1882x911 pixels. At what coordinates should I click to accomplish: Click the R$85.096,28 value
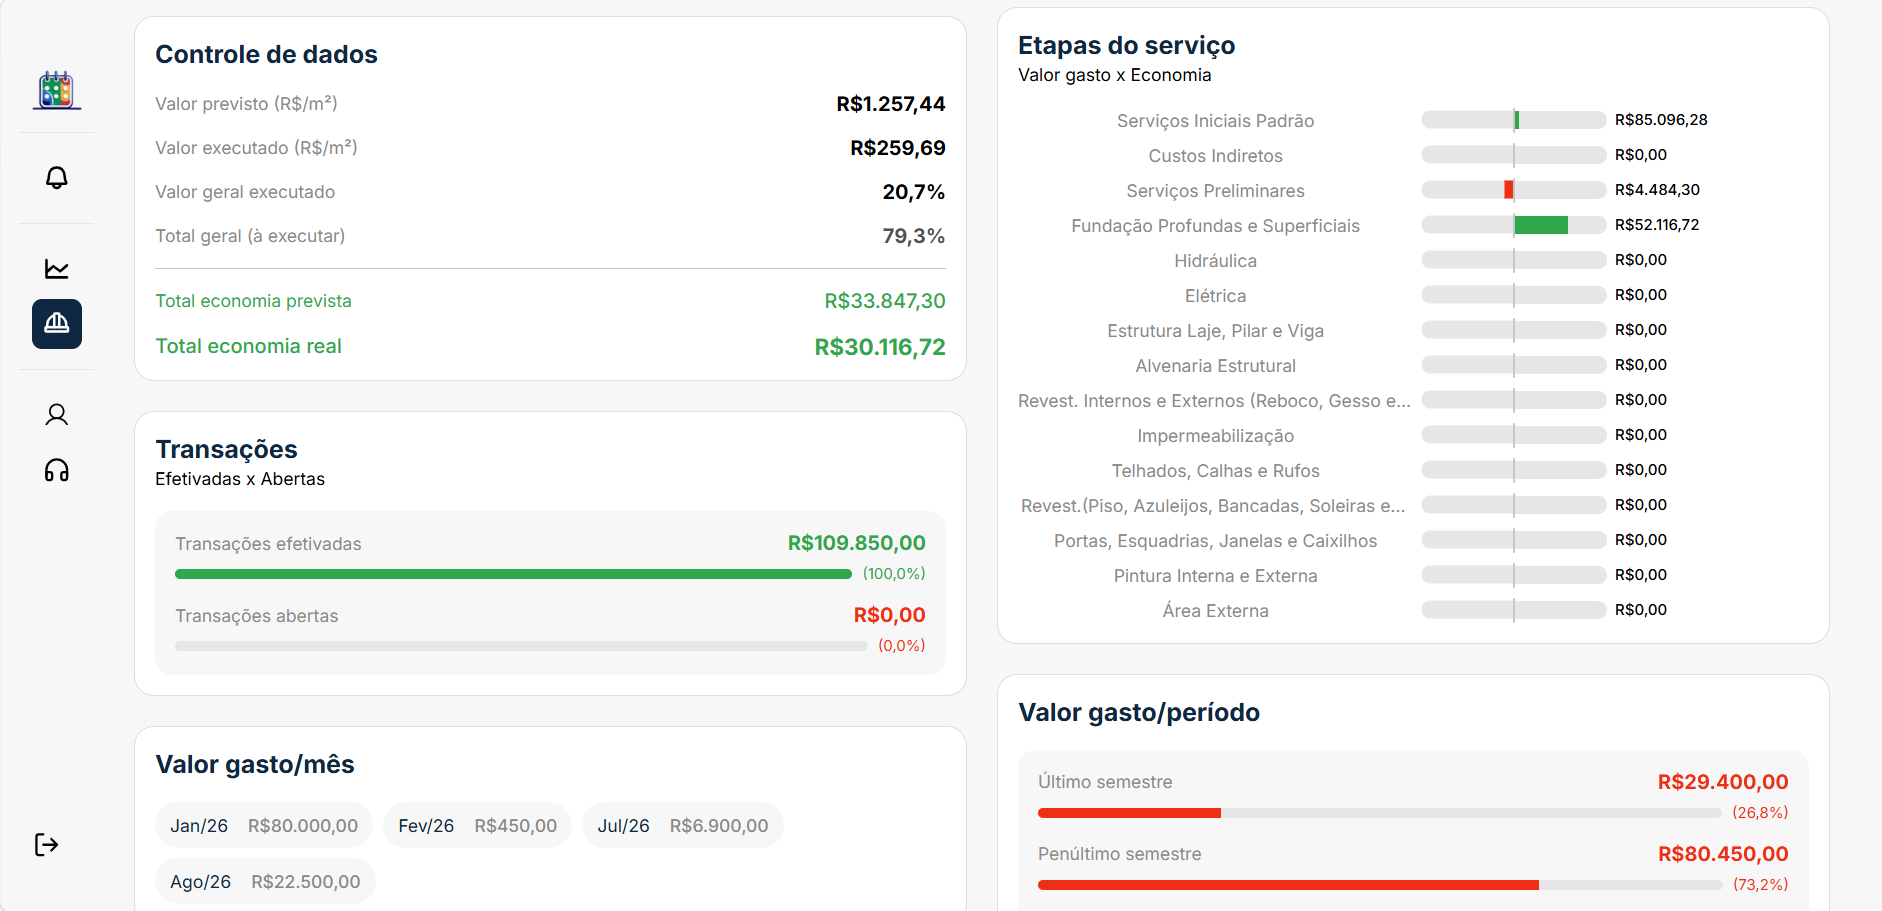[x=1661, y=120]
